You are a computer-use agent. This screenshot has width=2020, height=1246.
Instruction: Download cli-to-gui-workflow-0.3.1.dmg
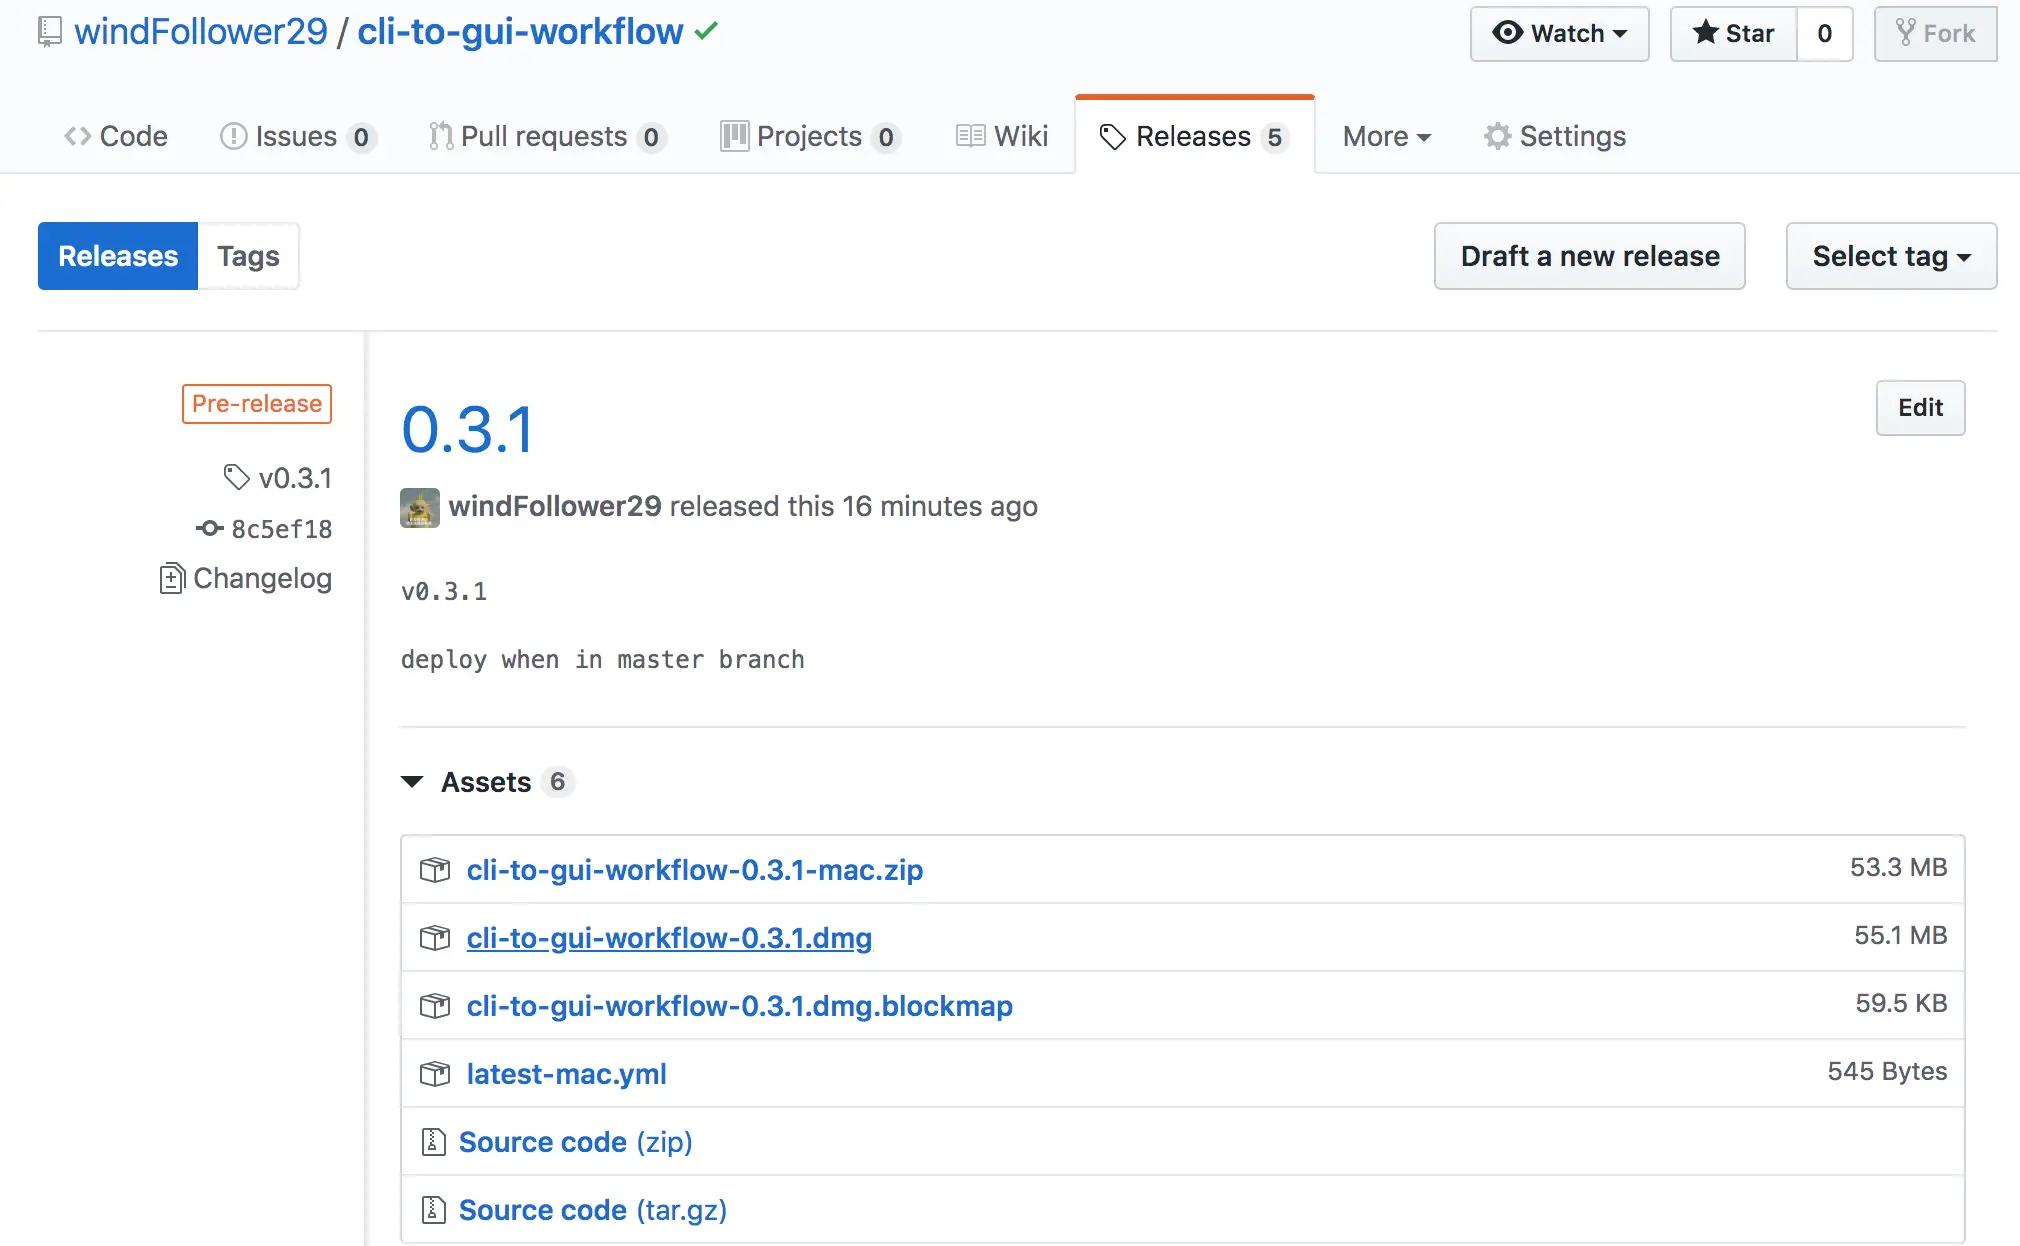coord(669,938)
